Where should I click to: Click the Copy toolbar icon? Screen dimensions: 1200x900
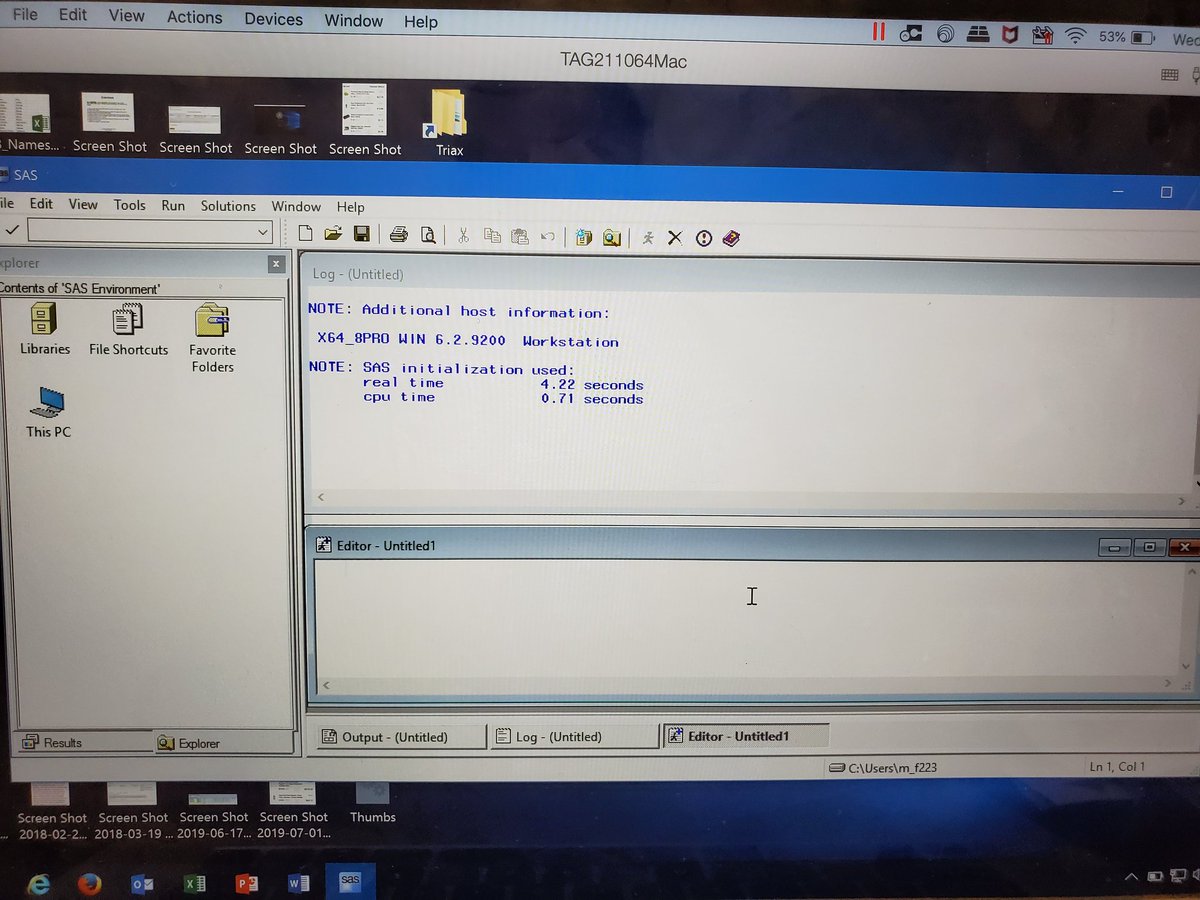coord(492,236)
